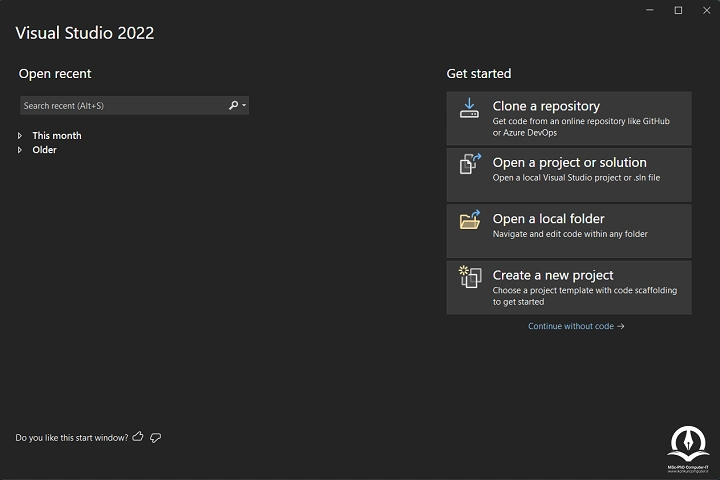Viewport: 720px width, 480px height.
Task: Start via the Create a new project title
Action: click(x=553, y=275)
